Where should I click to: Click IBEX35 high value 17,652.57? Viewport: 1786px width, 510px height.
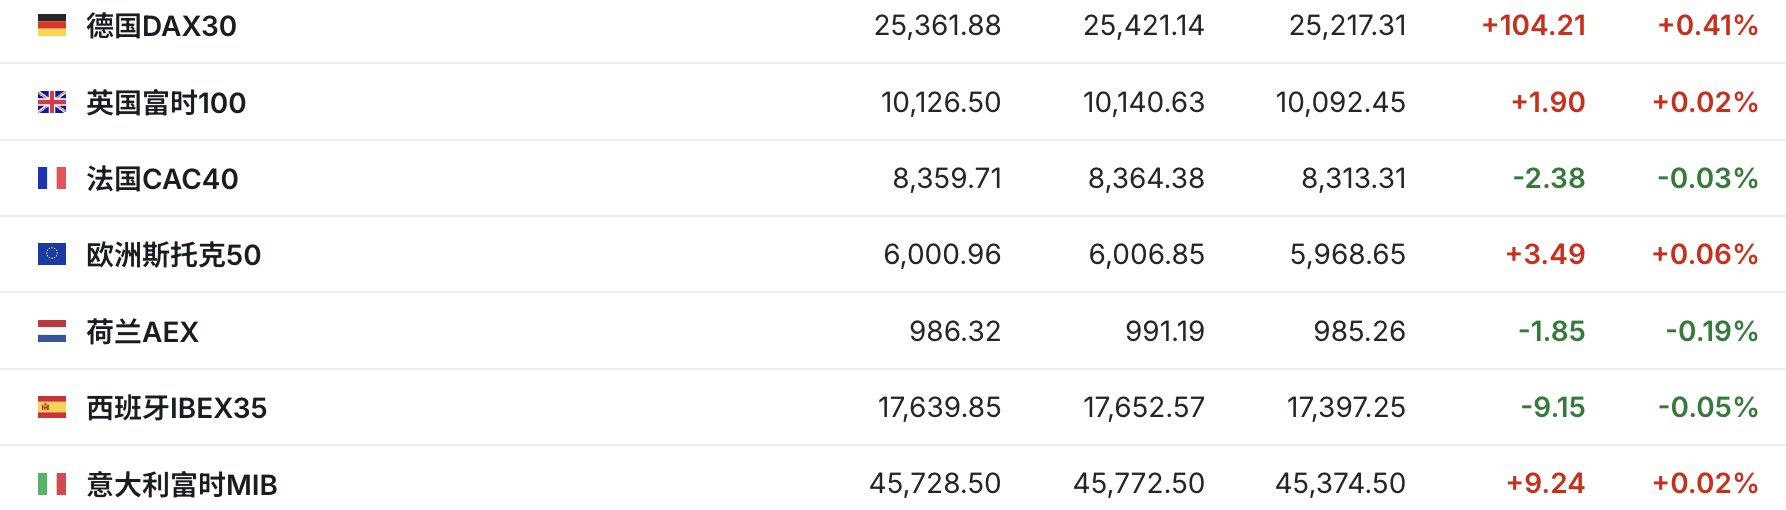1143,407
